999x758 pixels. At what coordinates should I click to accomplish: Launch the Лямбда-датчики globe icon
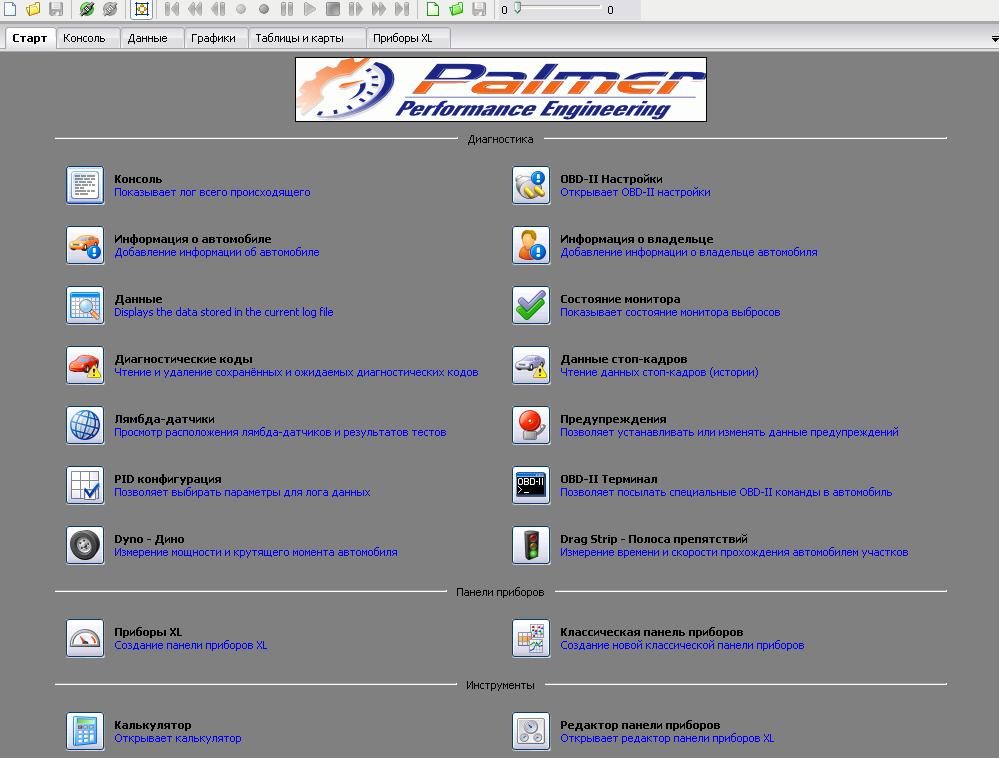click(85, 425)
